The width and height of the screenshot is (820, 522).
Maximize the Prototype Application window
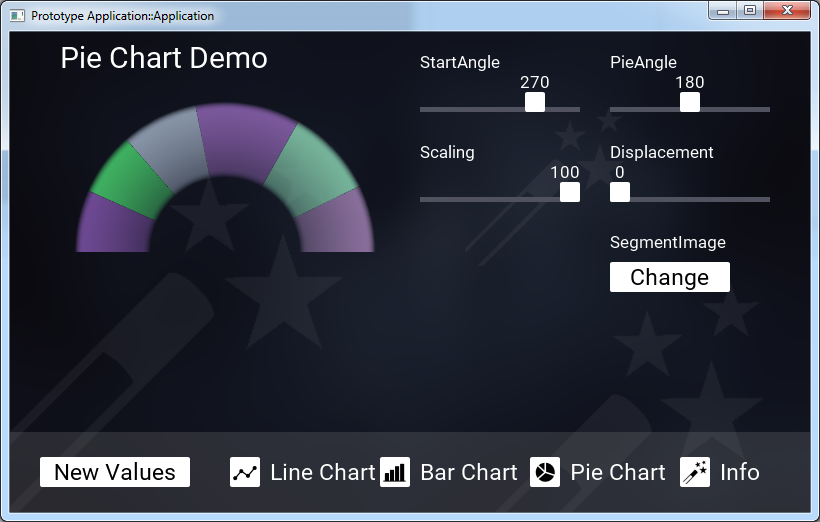point(749,11)
